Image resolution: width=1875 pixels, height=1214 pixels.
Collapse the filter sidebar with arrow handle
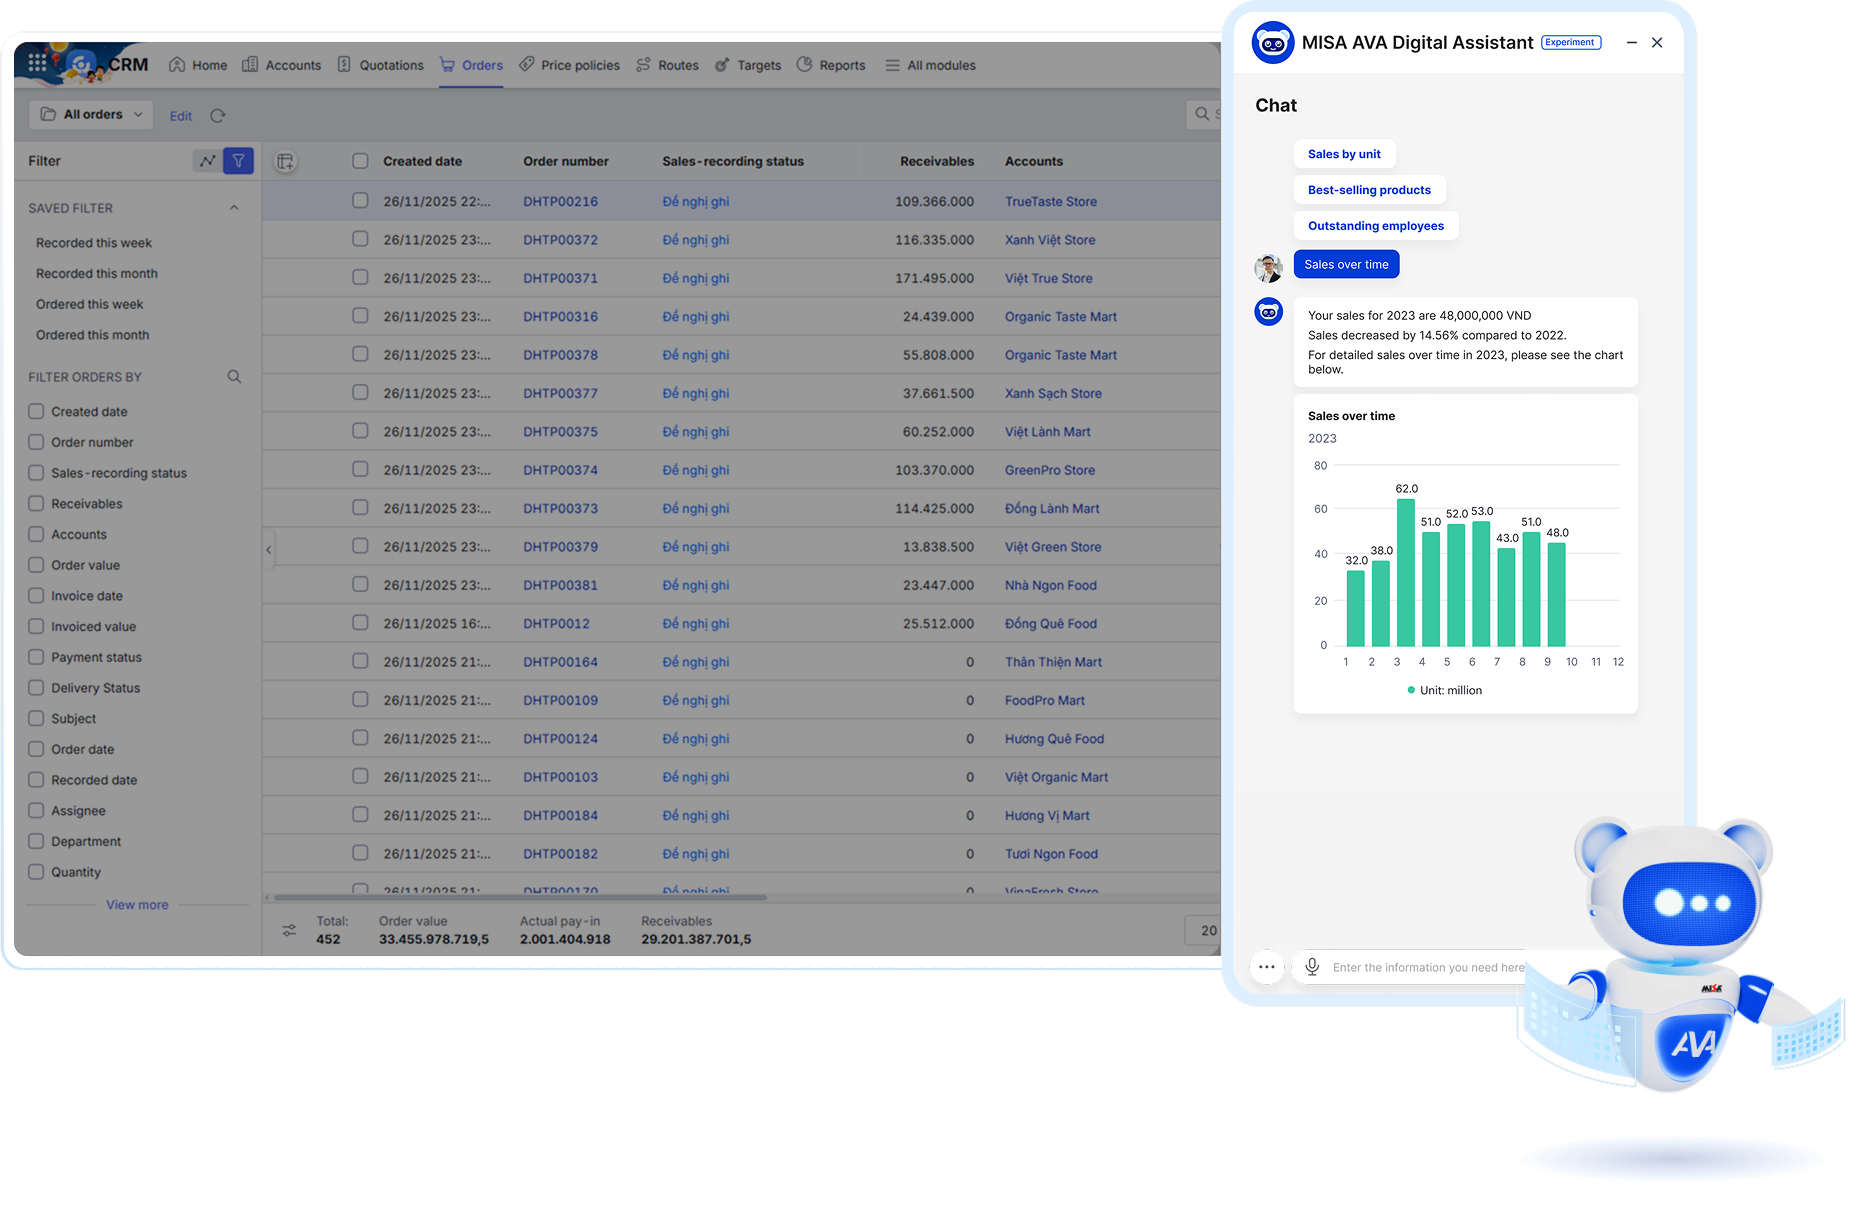(x=268, y=550)
